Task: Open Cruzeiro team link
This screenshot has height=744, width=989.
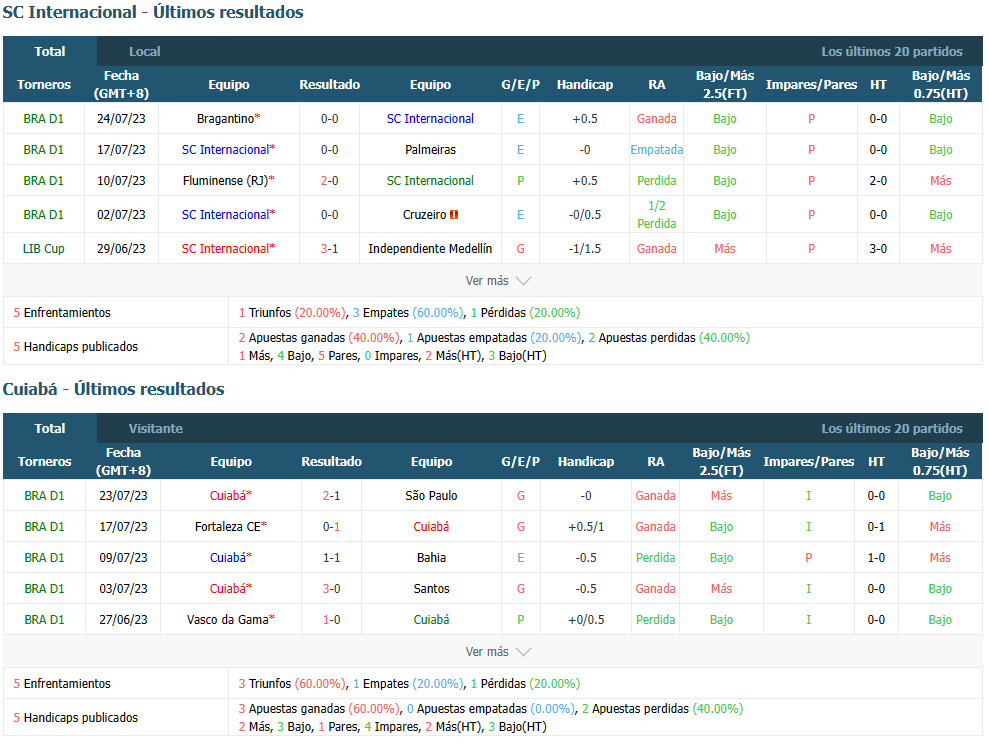Action: tap(424, 215)
